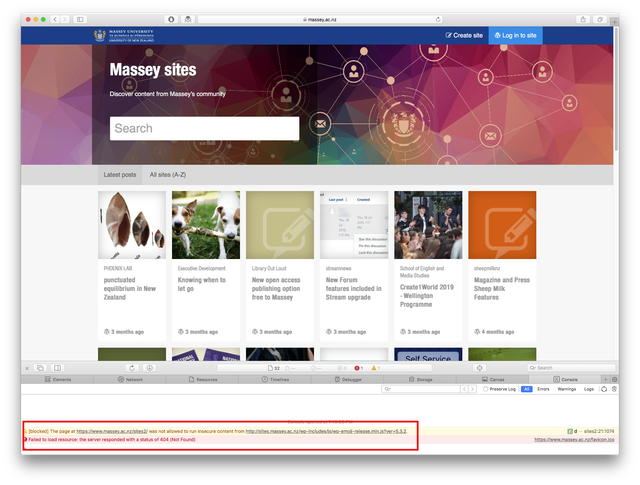The height and width of the screenshot is (485, 640).
Task: Click the dogs thumbnail for Executive Development
Action: click(x=206, y=225)
